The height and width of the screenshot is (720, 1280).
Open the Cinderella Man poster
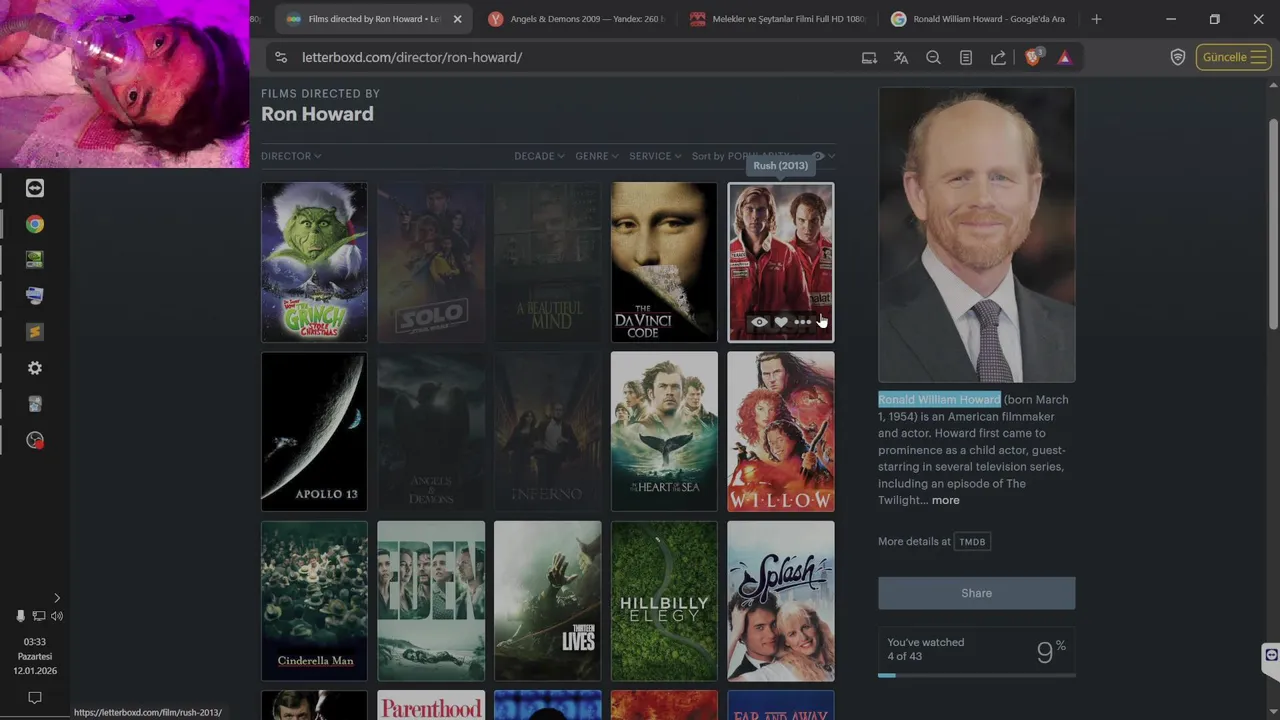[x=314, y=601]
